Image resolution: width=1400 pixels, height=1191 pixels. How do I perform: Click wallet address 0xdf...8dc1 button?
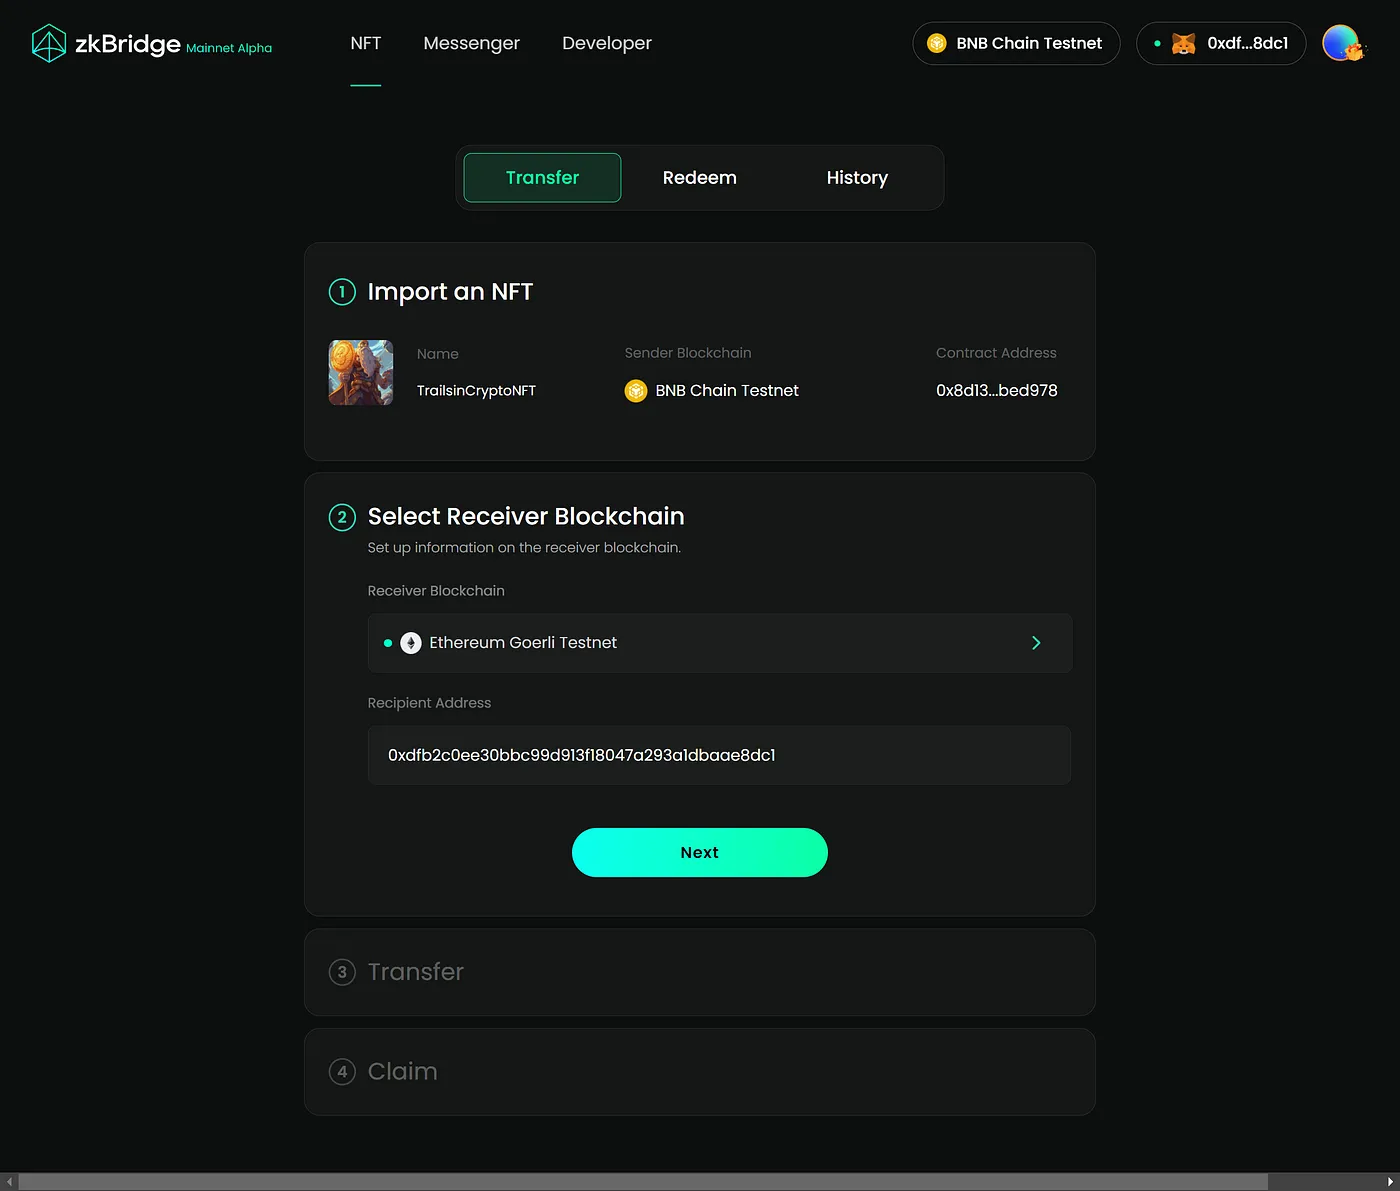point(1221,43)
